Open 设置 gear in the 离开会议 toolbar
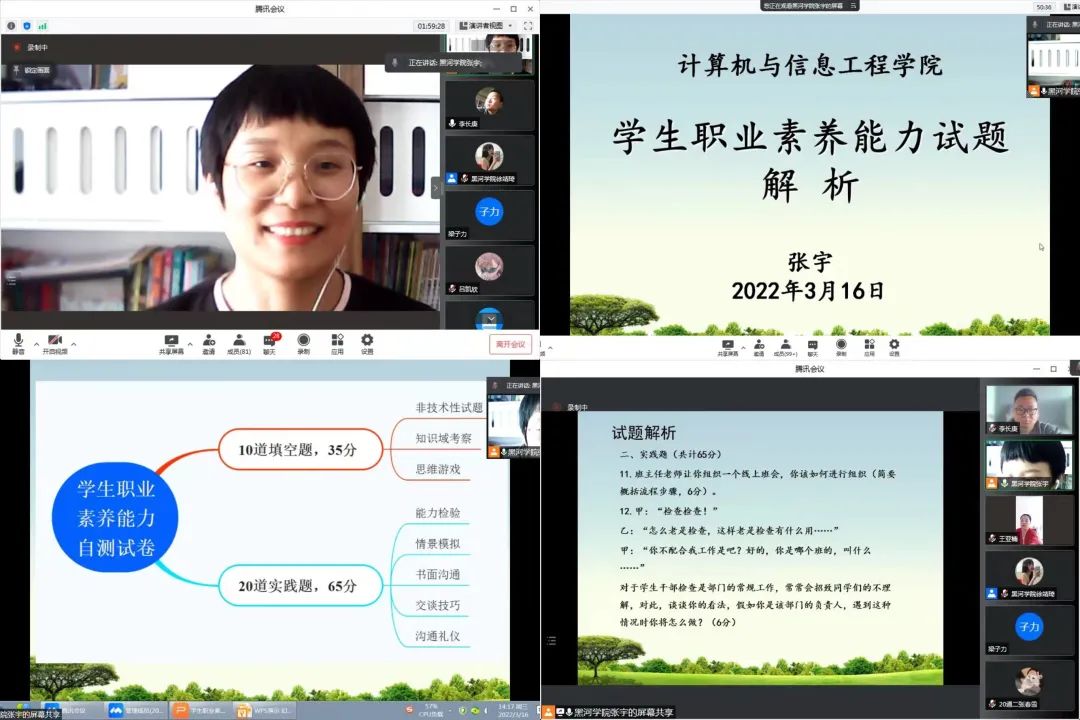This screenshot has width=1080, height=720. [x=367, y=343]
